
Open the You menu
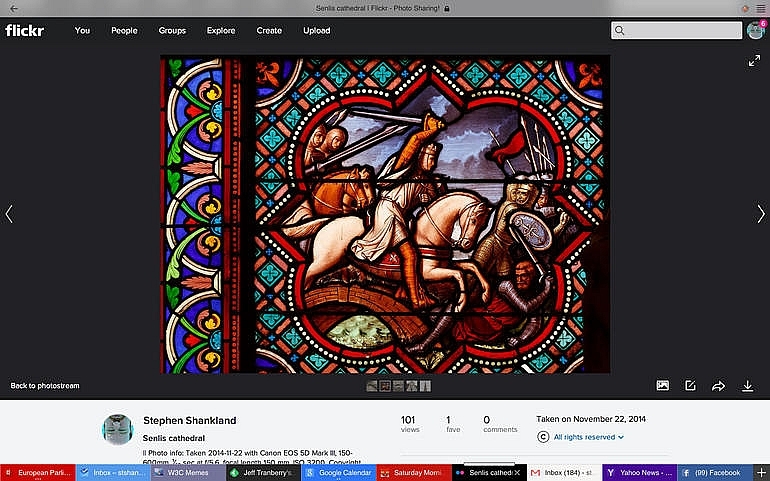(82, 30)
